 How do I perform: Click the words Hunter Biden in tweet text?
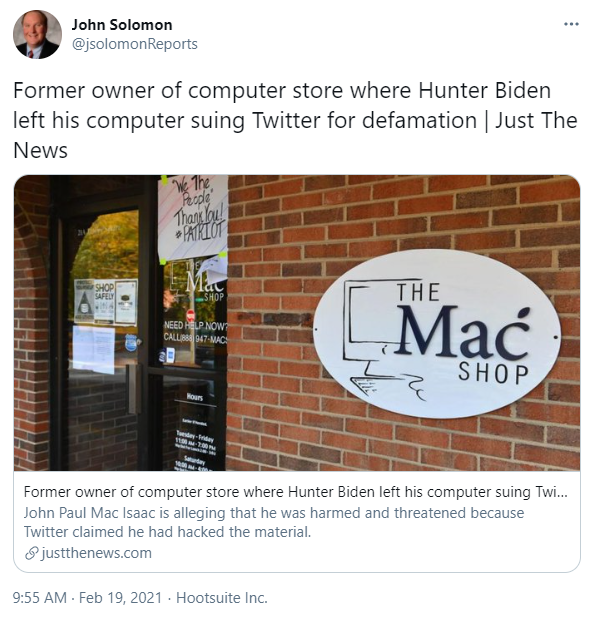pyautogui.click(x=485, y=91)
